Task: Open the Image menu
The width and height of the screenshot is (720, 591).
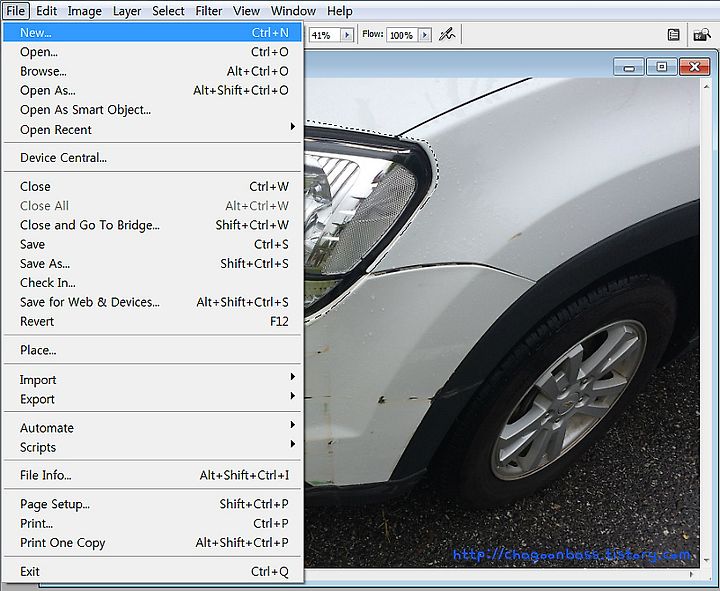Action: pyautogui.click(x=84, y=11)
